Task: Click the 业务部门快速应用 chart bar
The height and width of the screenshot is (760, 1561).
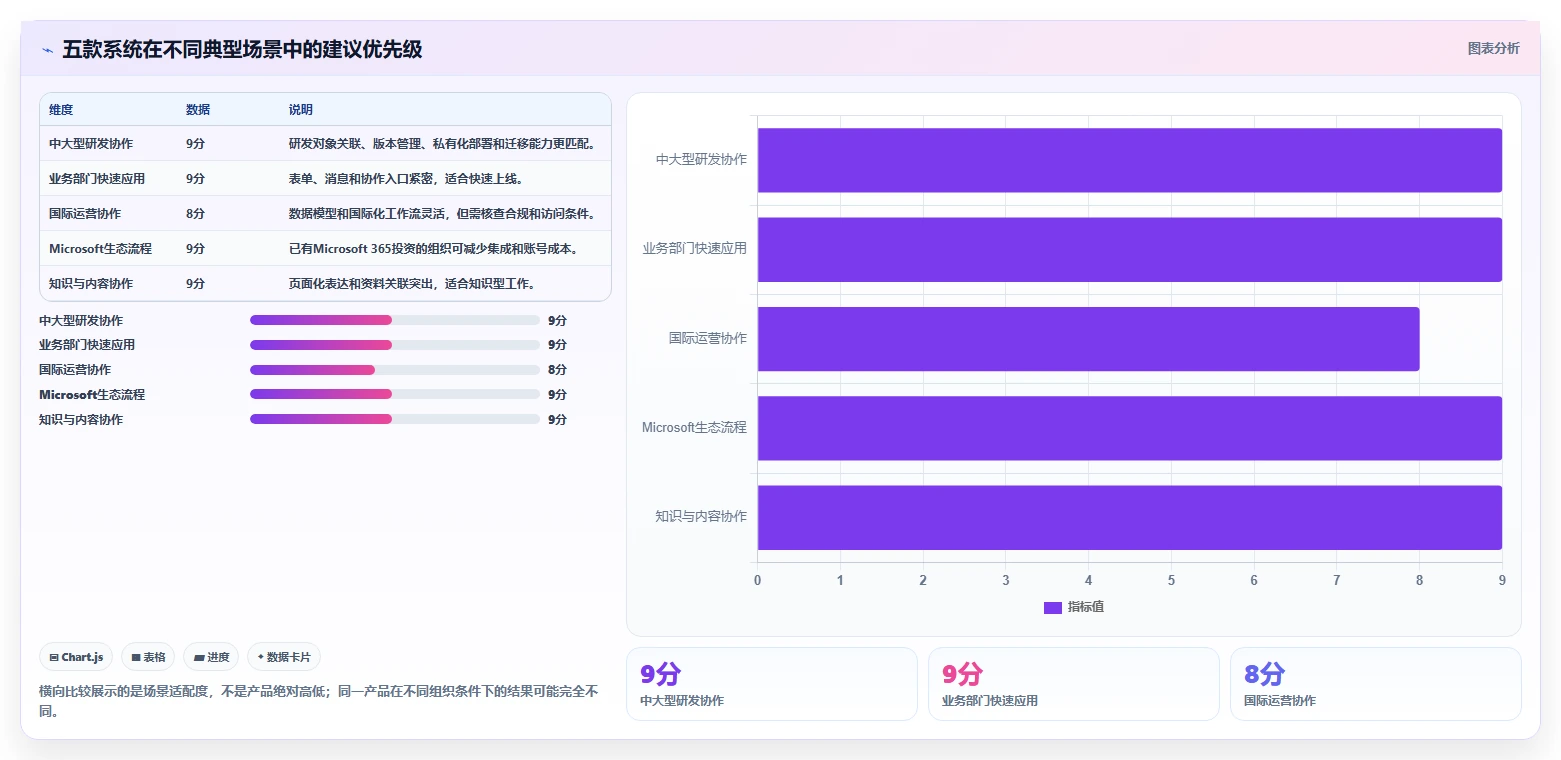Action: [x=1129, y=249]
